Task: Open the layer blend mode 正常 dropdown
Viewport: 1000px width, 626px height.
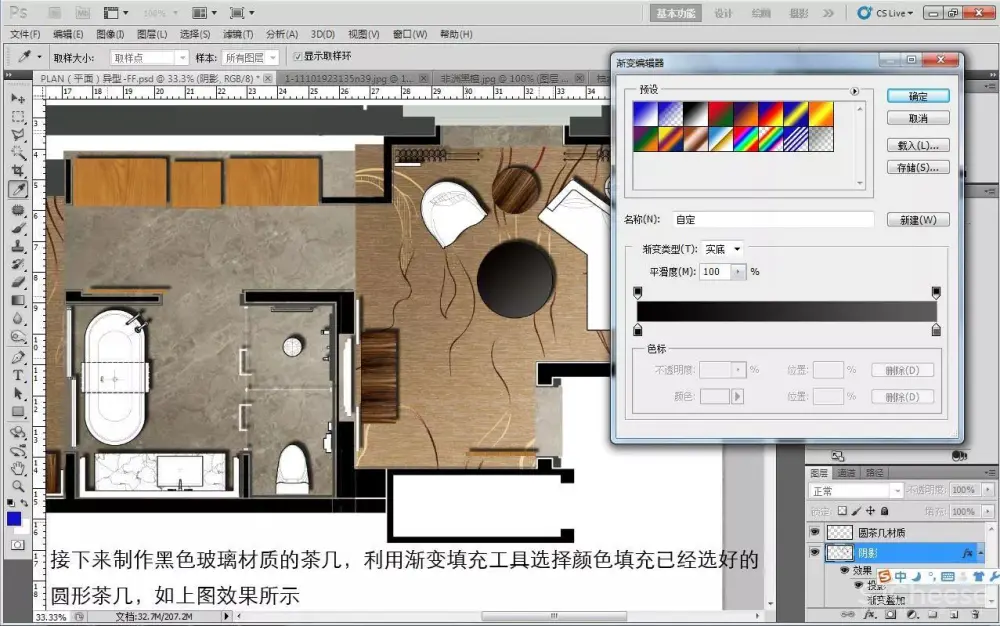Action: [x=855, y=491]
